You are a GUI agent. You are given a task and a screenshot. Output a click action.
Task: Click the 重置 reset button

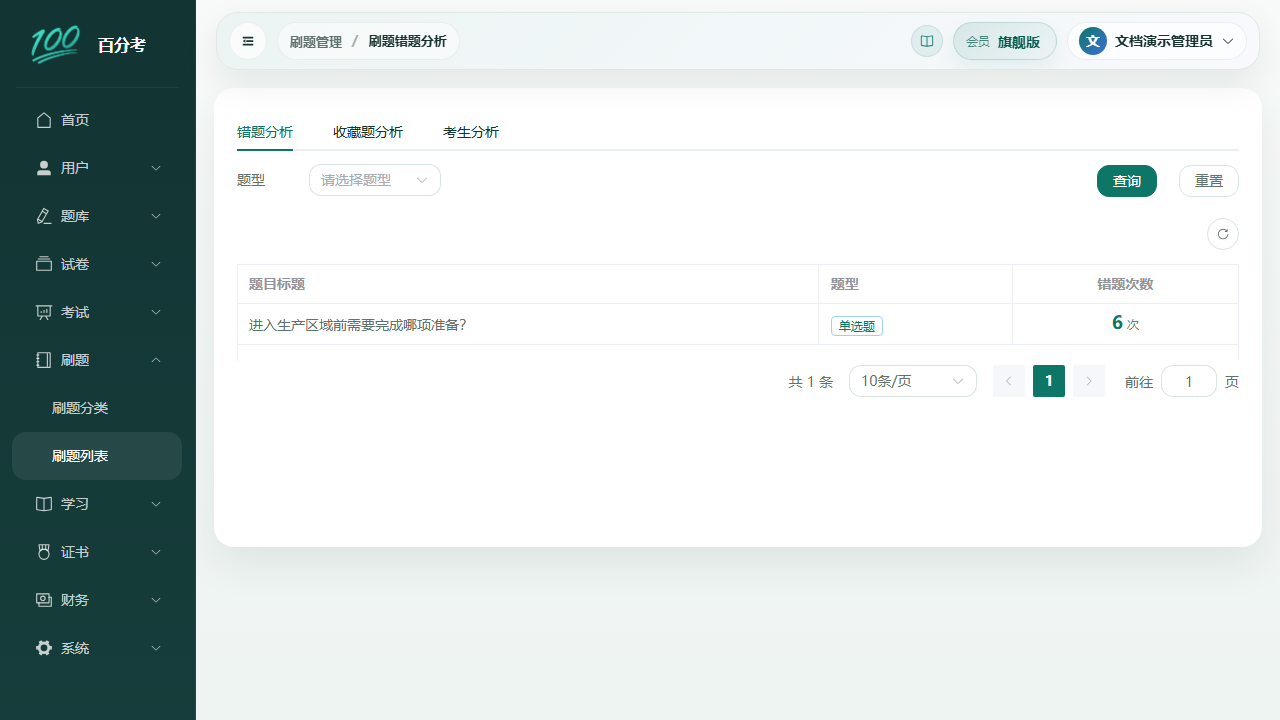pos(1209,181)
